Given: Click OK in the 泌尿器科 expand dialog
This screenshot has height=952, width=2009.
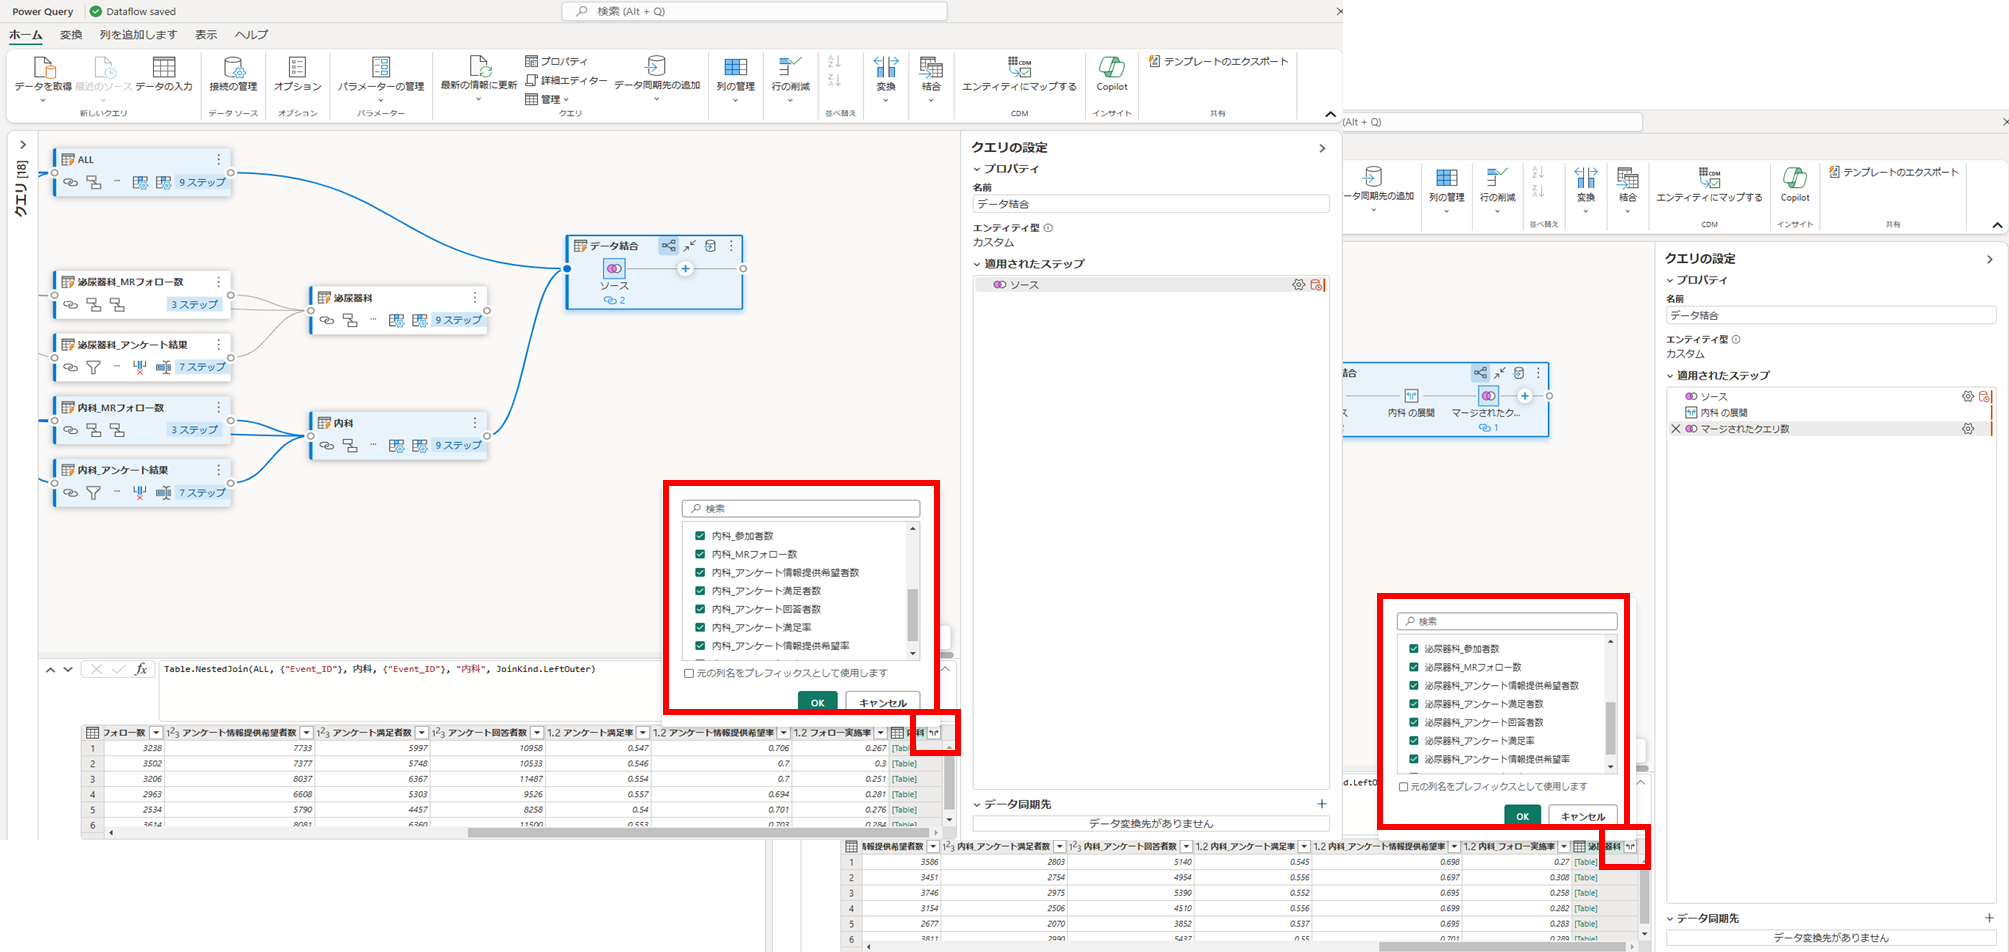Looking at the screenshot, I should coord(1522,816).
